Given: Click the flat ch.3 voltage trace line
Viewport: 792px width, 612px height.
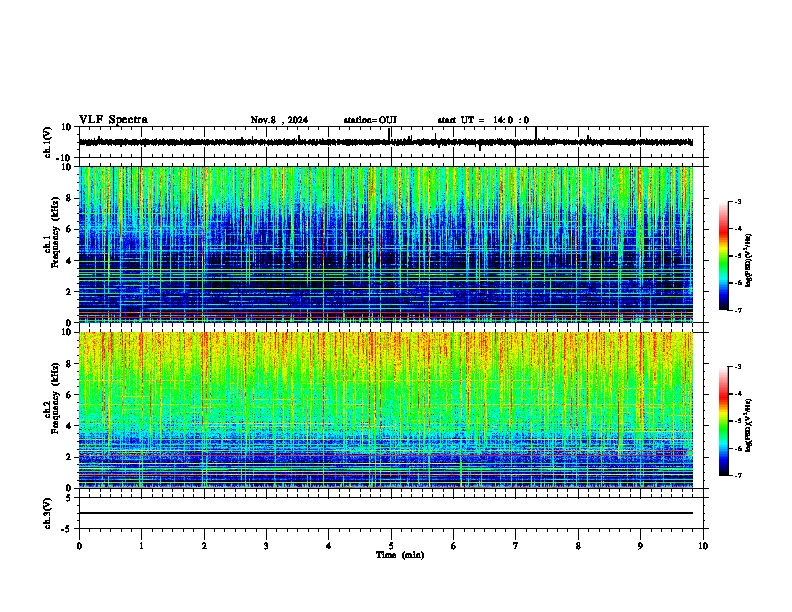Looking at the screenshot, I should [385, 513].
